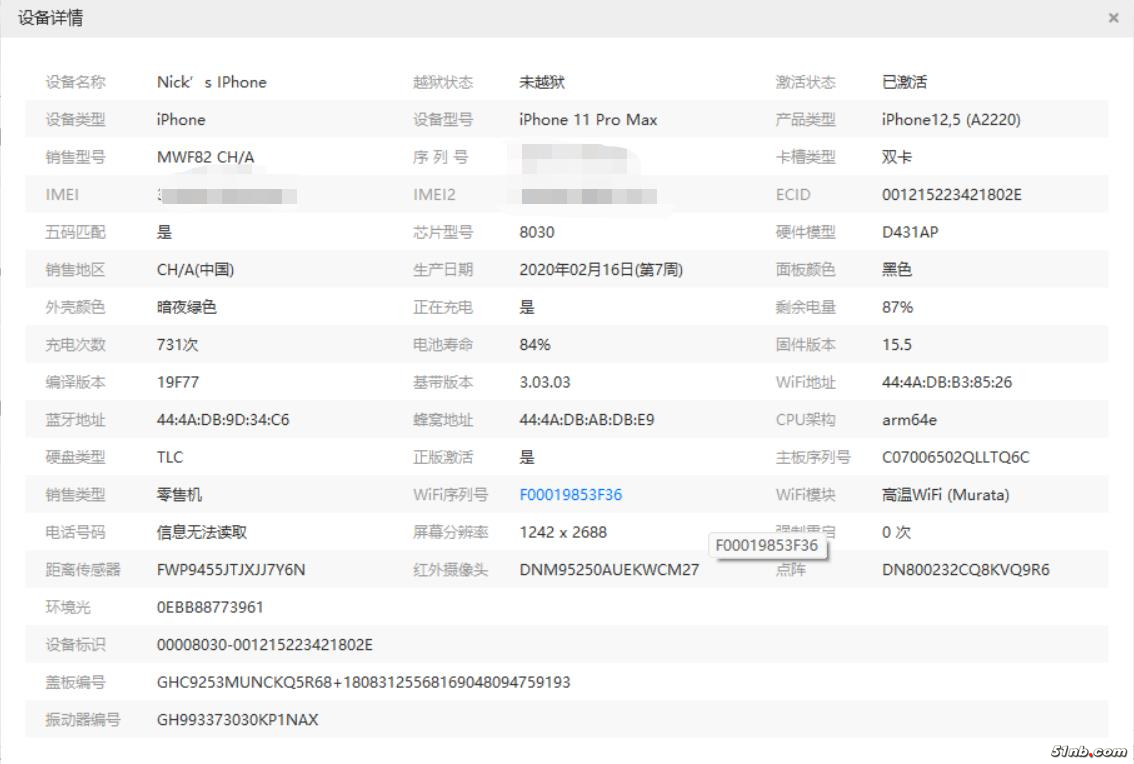Click the F00019853F36 tooltip popup

[766, 546]
